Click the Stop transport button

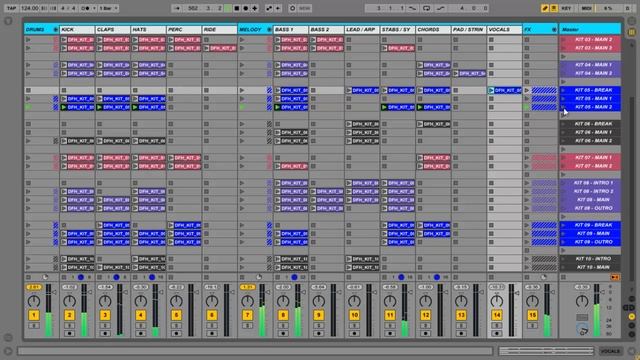pos(236,8)
